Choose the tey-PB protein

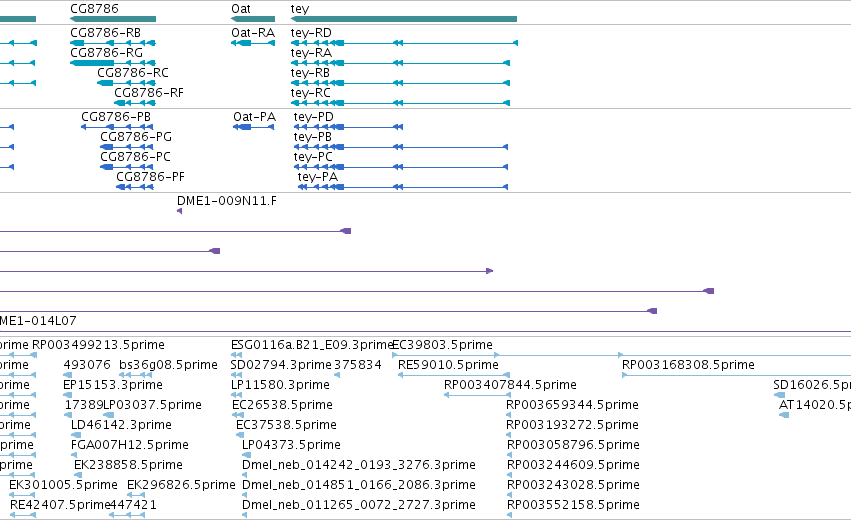313,137
